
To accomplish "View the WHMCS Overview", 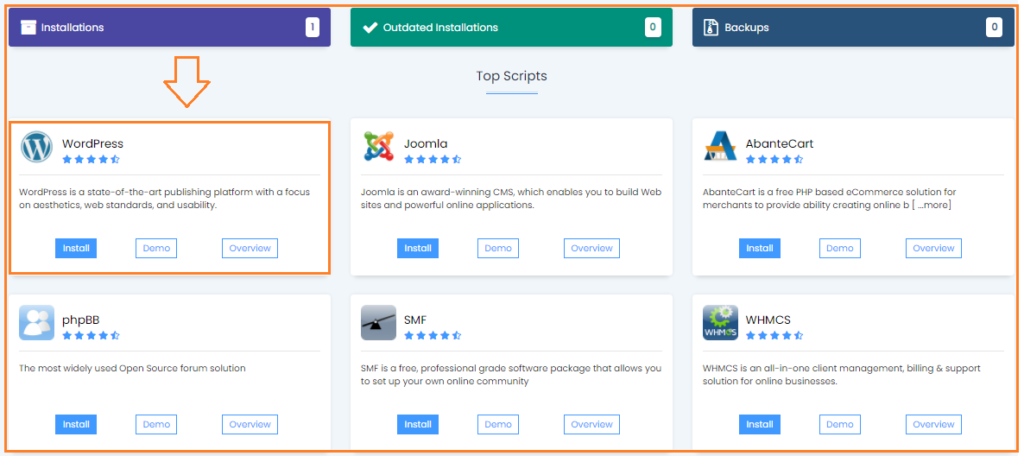I will tap(934, 425).
